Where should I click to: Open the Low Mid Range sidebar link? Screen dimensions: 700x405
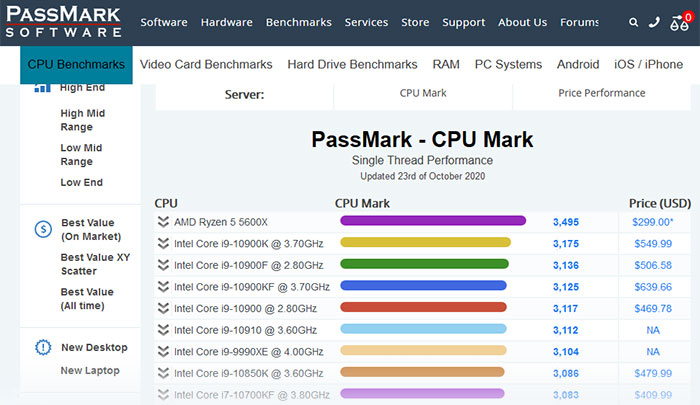pyautogui.click(x=81, y=154)
